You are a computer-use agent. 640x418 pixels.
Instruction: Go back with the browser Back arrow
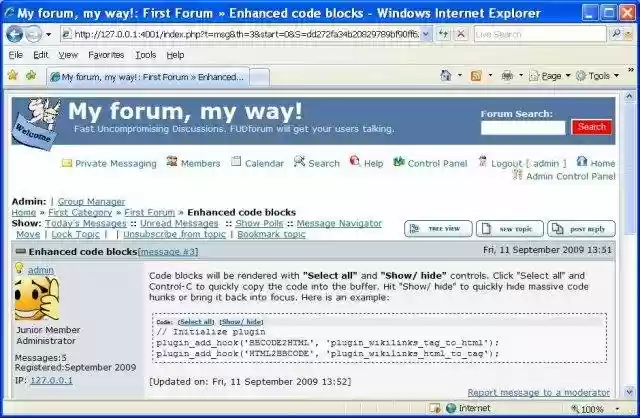coord(14,34)
